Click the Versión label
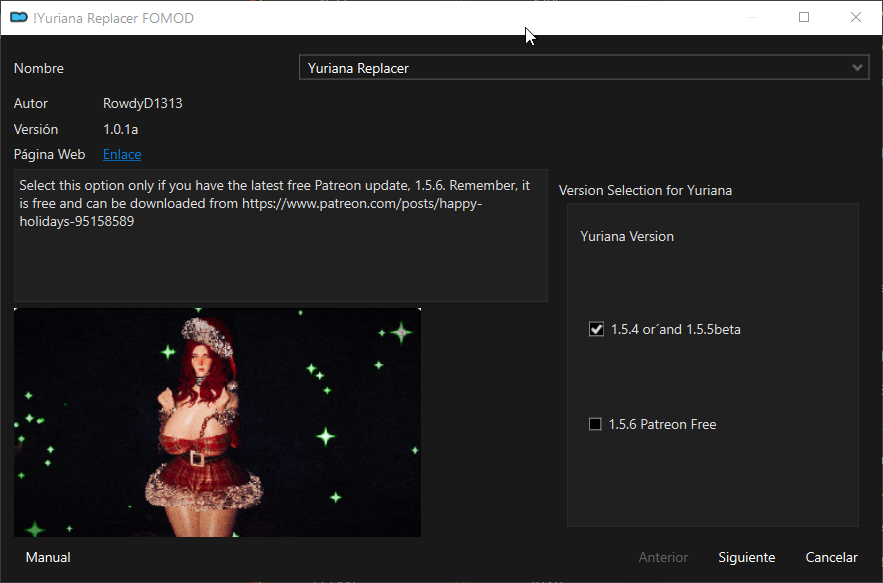This screenshot has width=883, height=583. pyautogui.click(x=36, y=129)
